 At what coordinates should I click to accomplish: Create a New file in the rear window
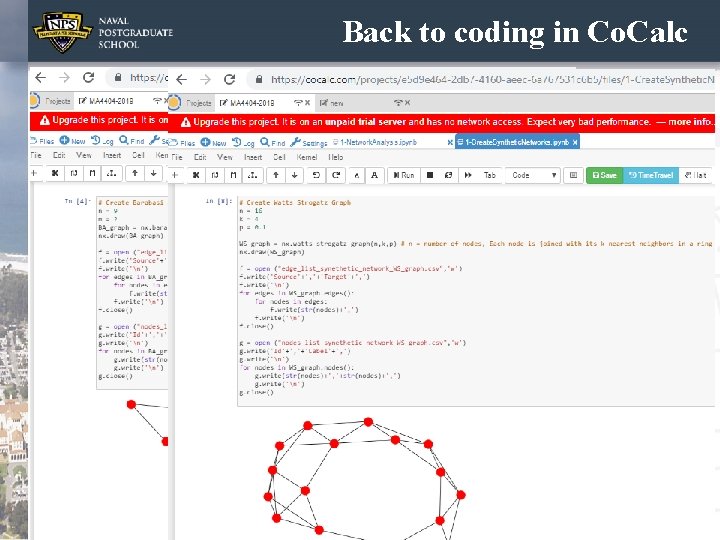point(73,141)
